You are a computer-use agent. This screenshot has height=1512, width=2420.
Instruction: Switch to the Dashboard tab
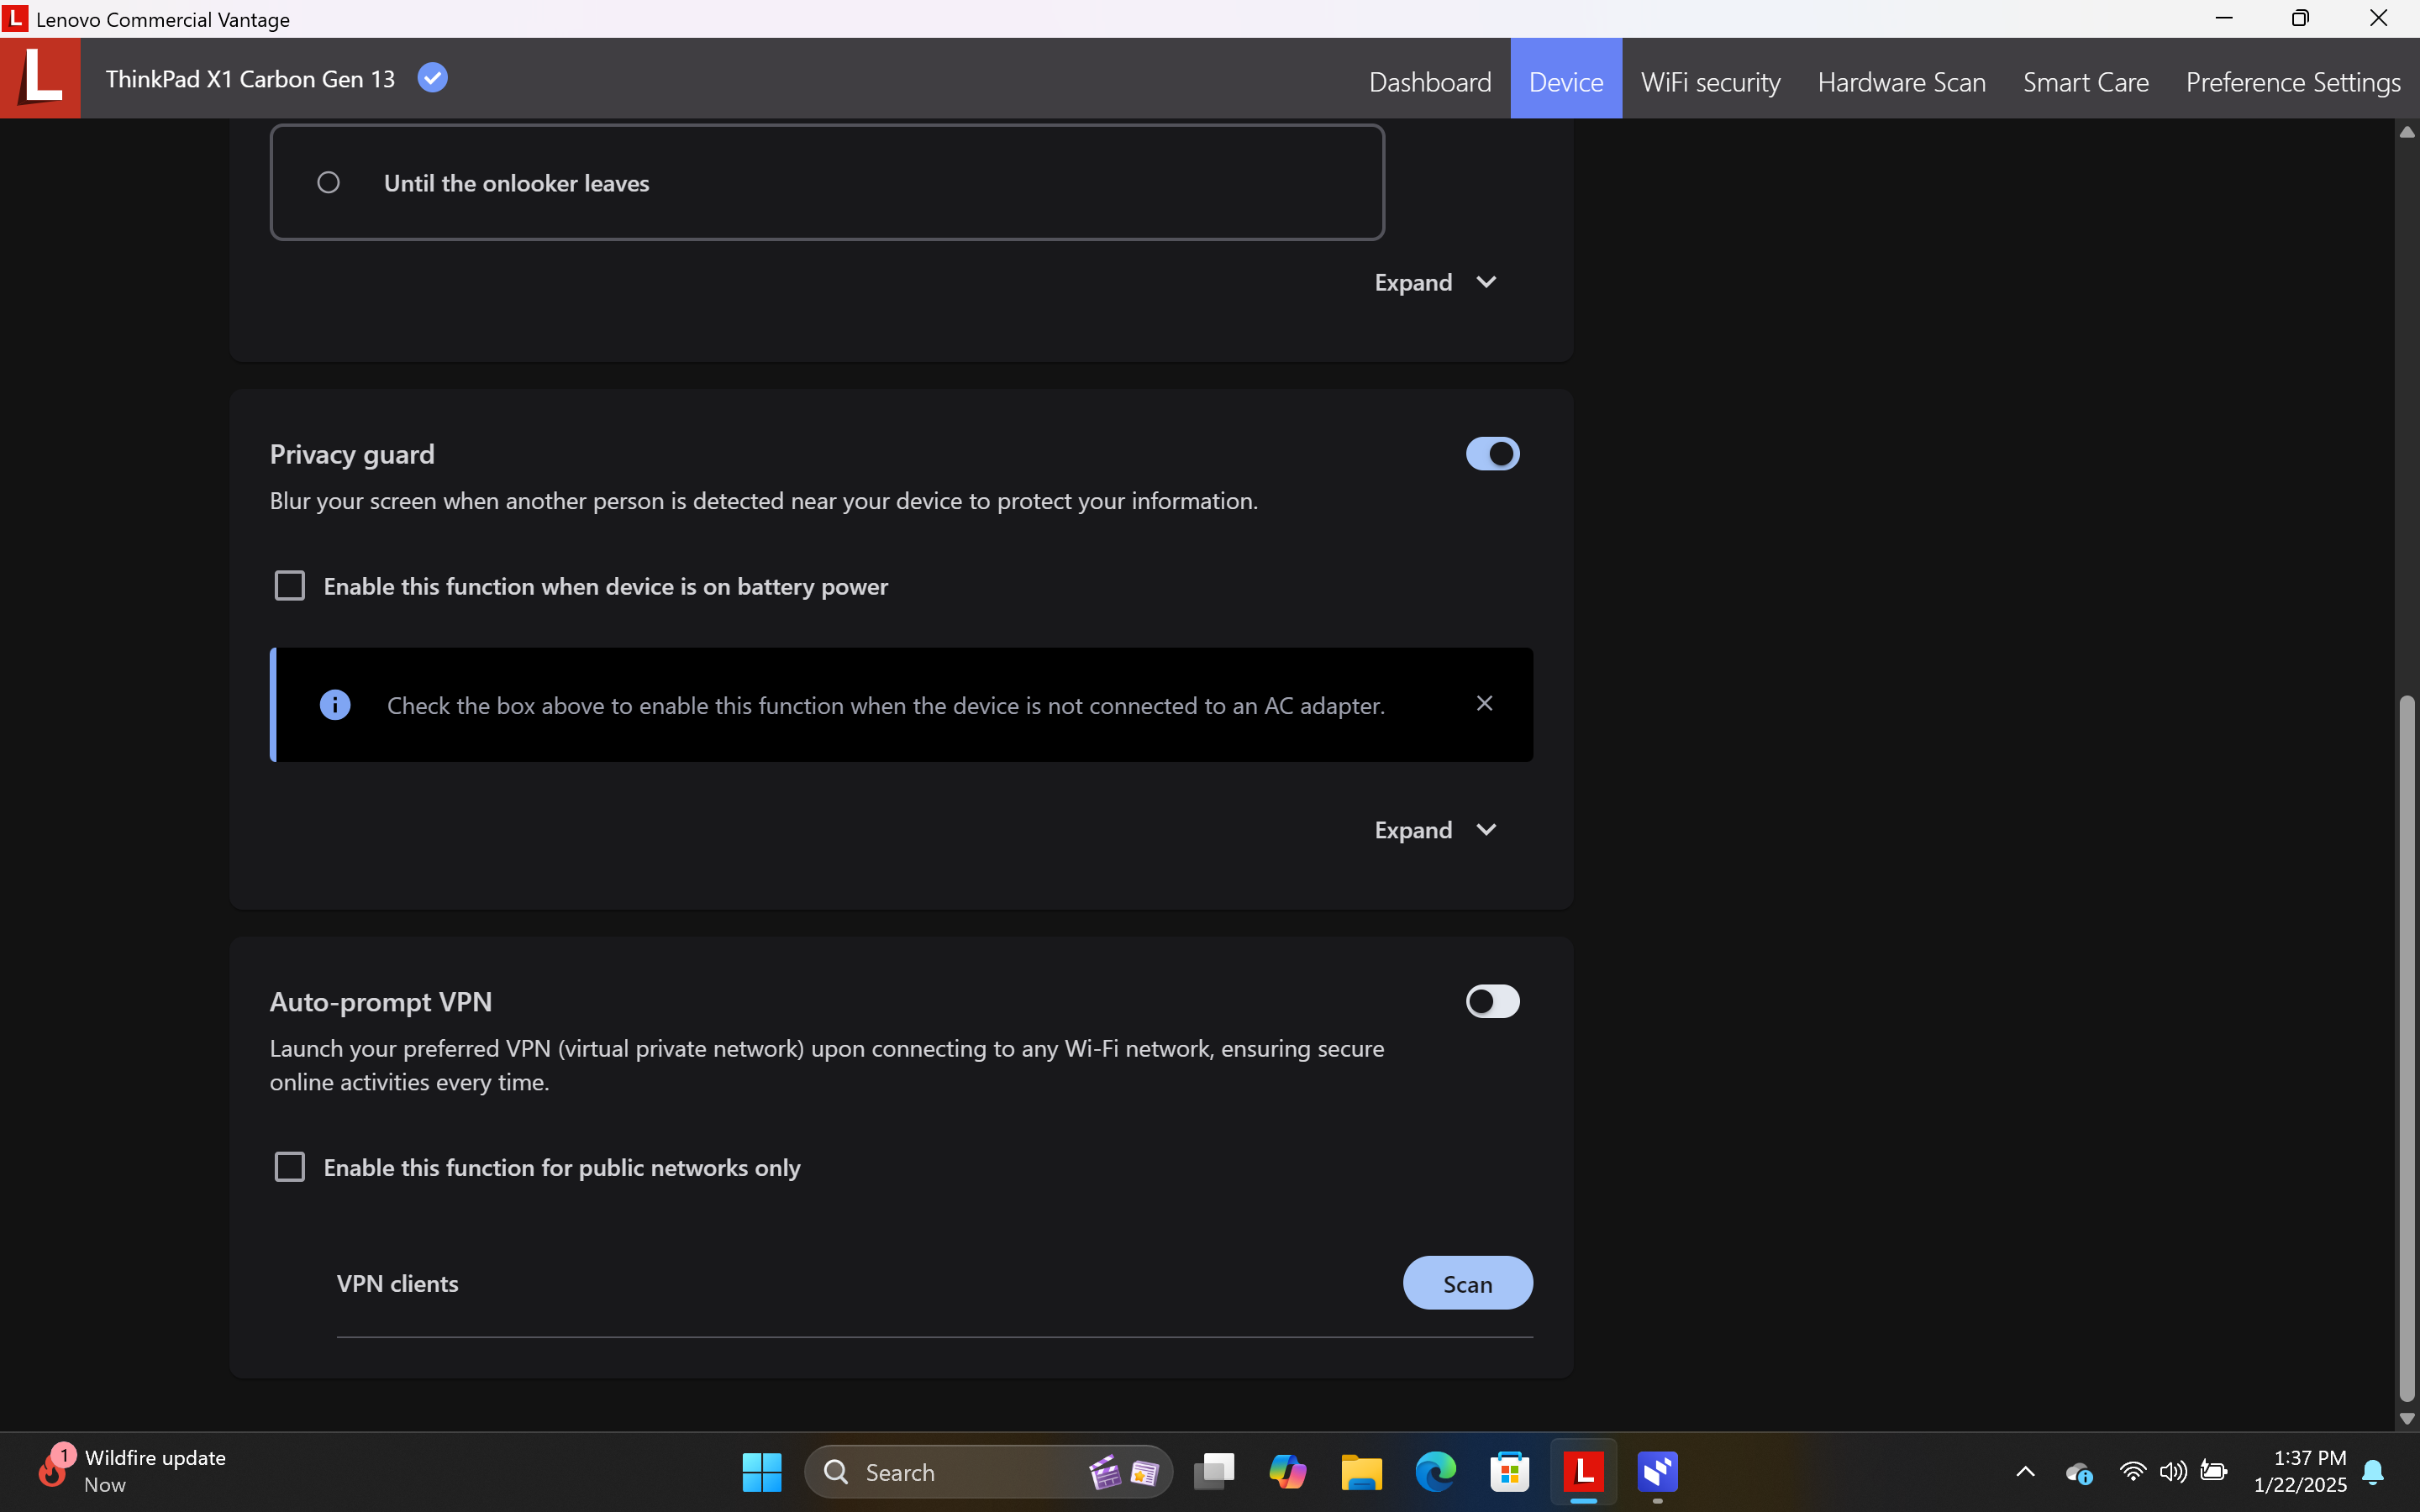pos(1430,81)
